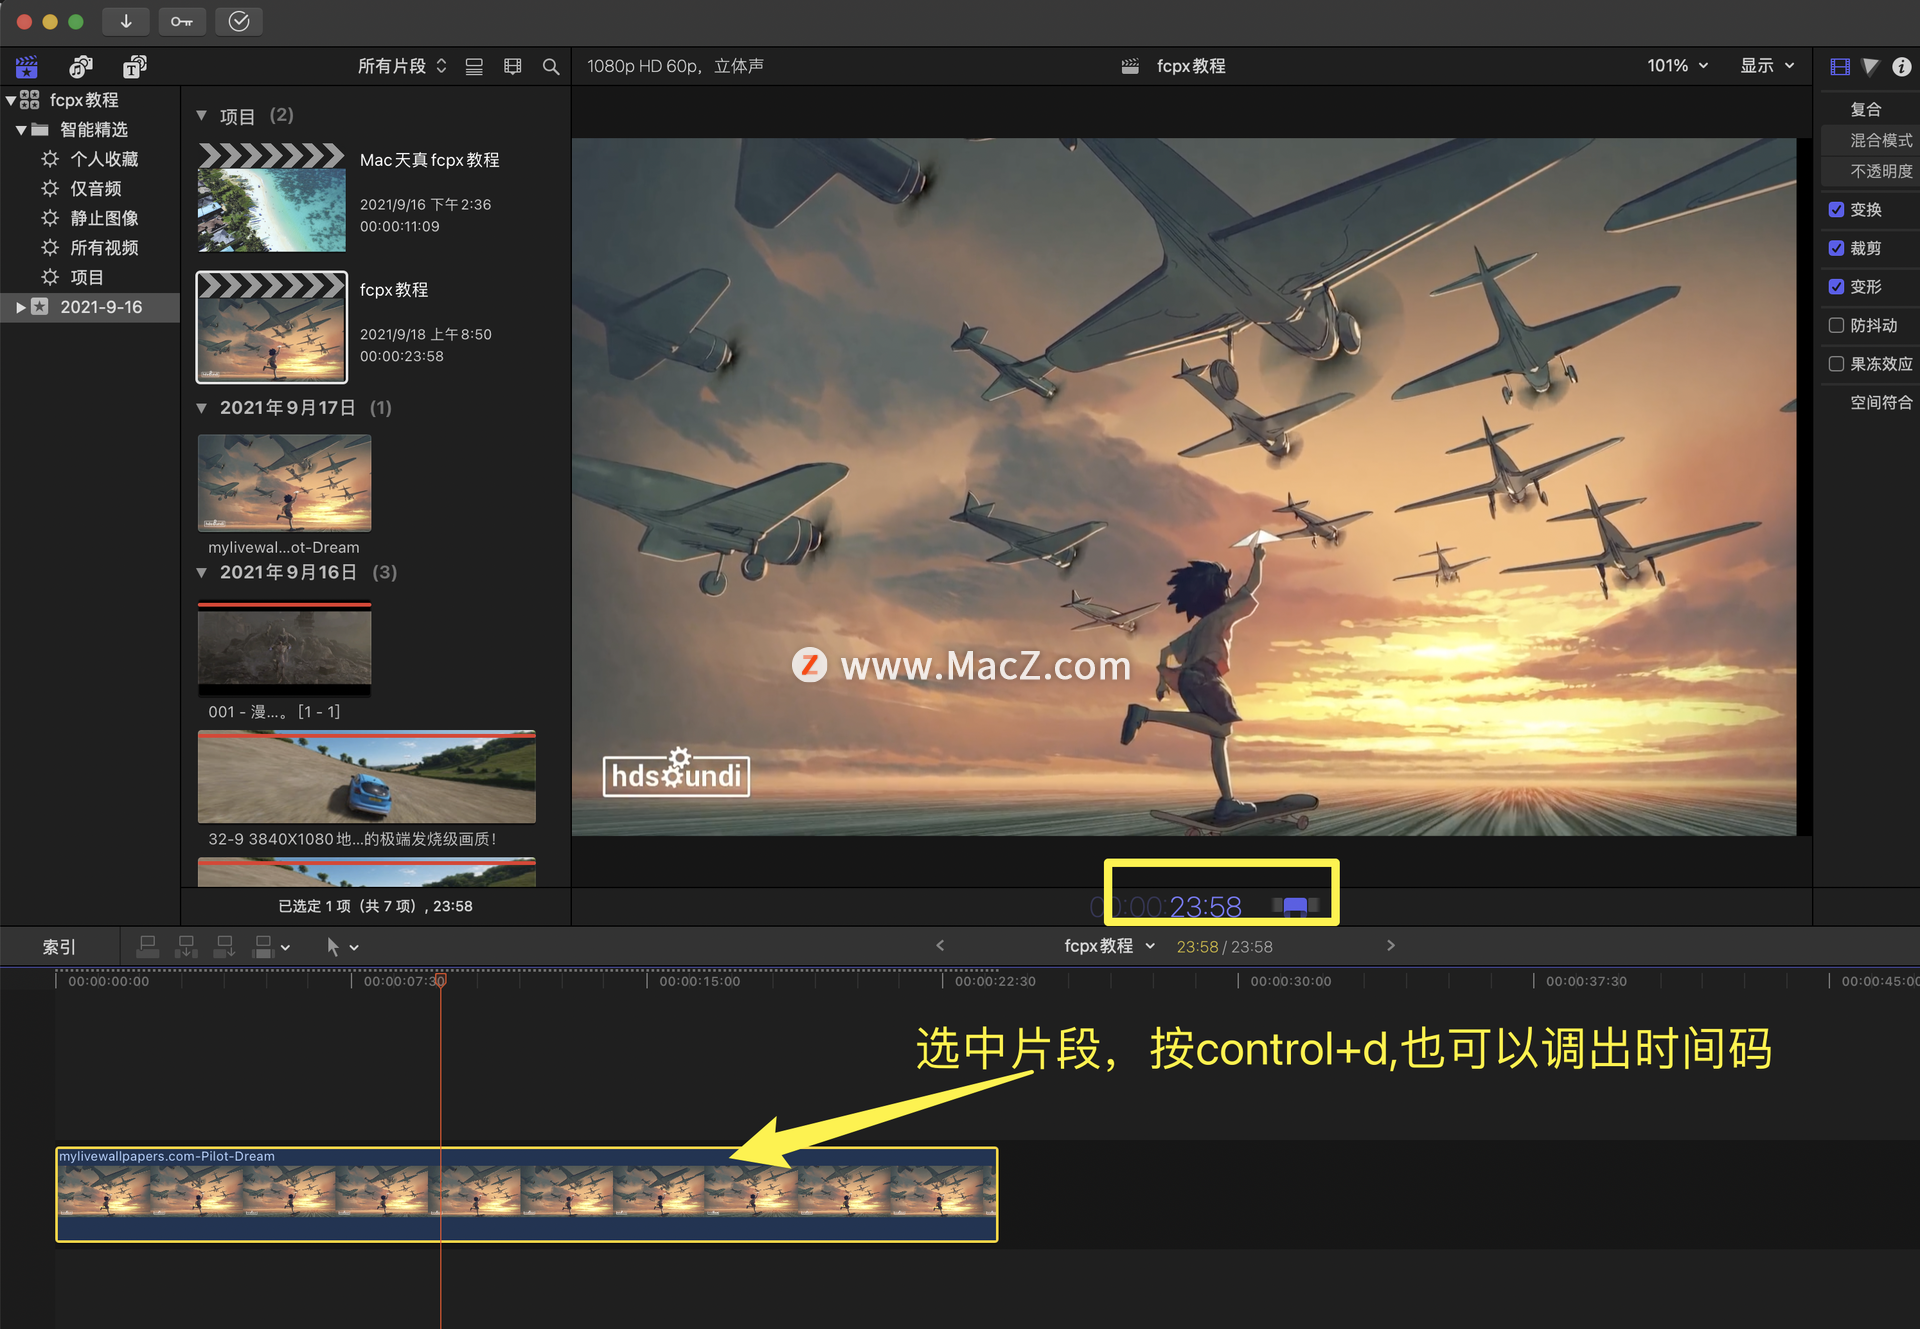Click the 2021-9-16 event star icon
This screenshot has height=1329, width=1920.
40,307
